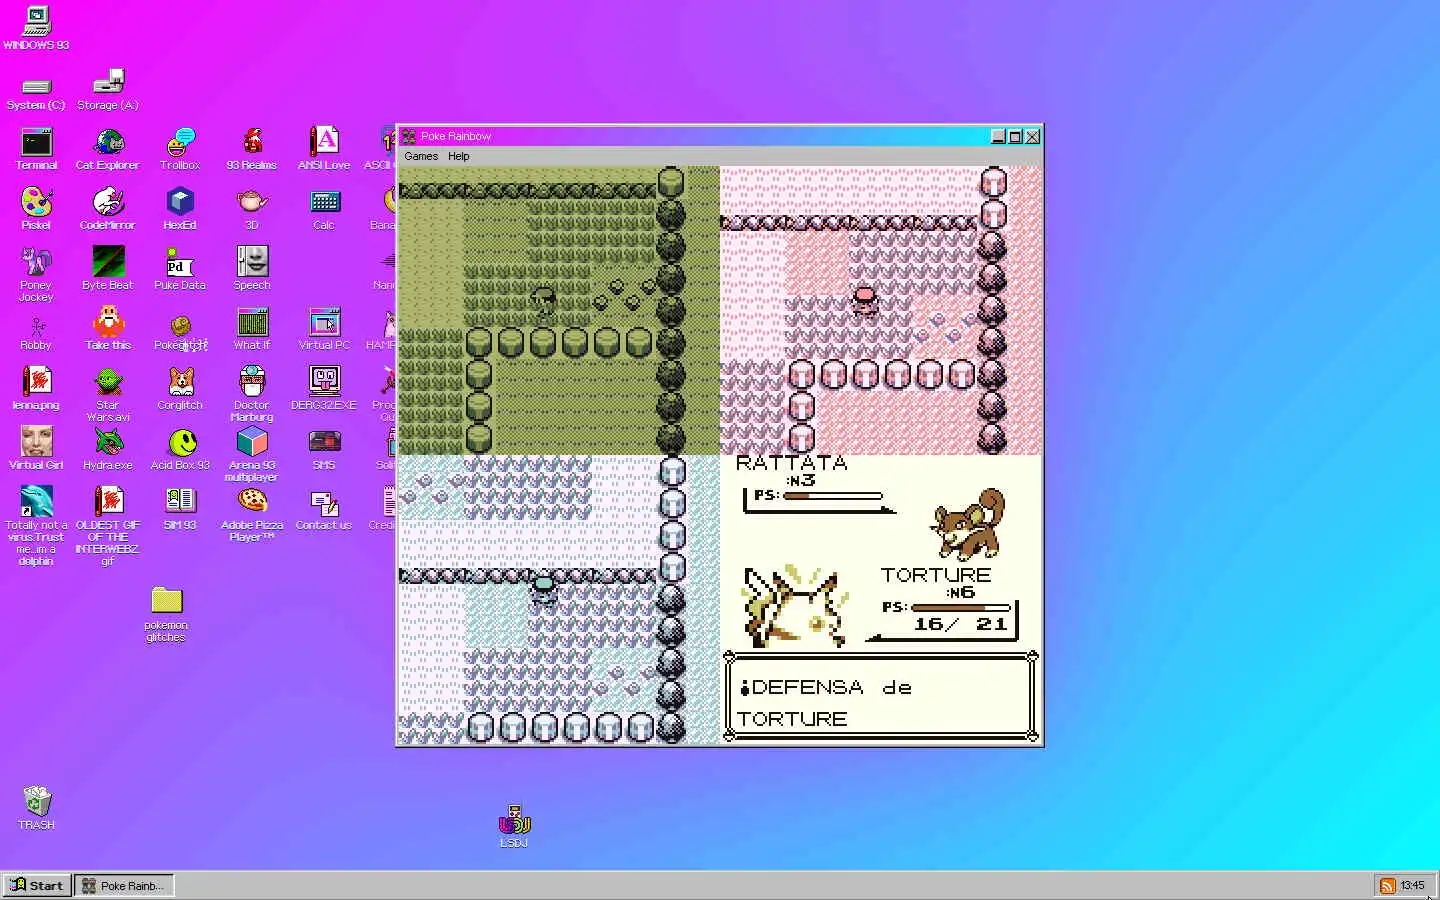This screenshot has width=1440, height=900.
Task: Open the 93 Realms icon
Action: pos(252,149)
